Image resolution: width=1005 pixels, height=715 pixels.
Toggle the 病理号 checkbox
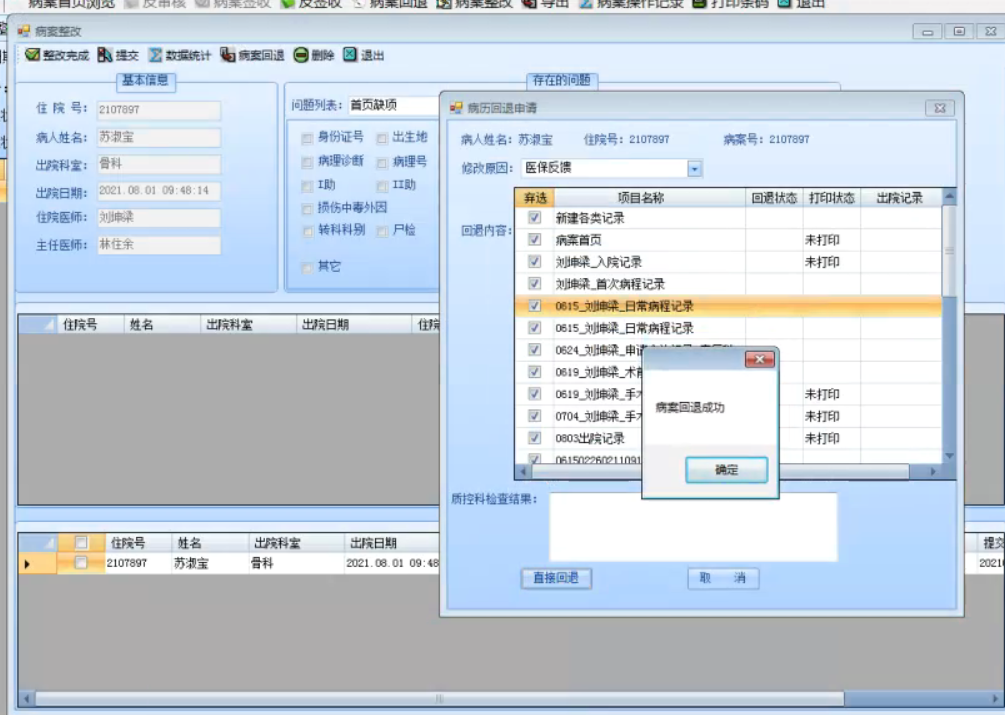point(382,162)
